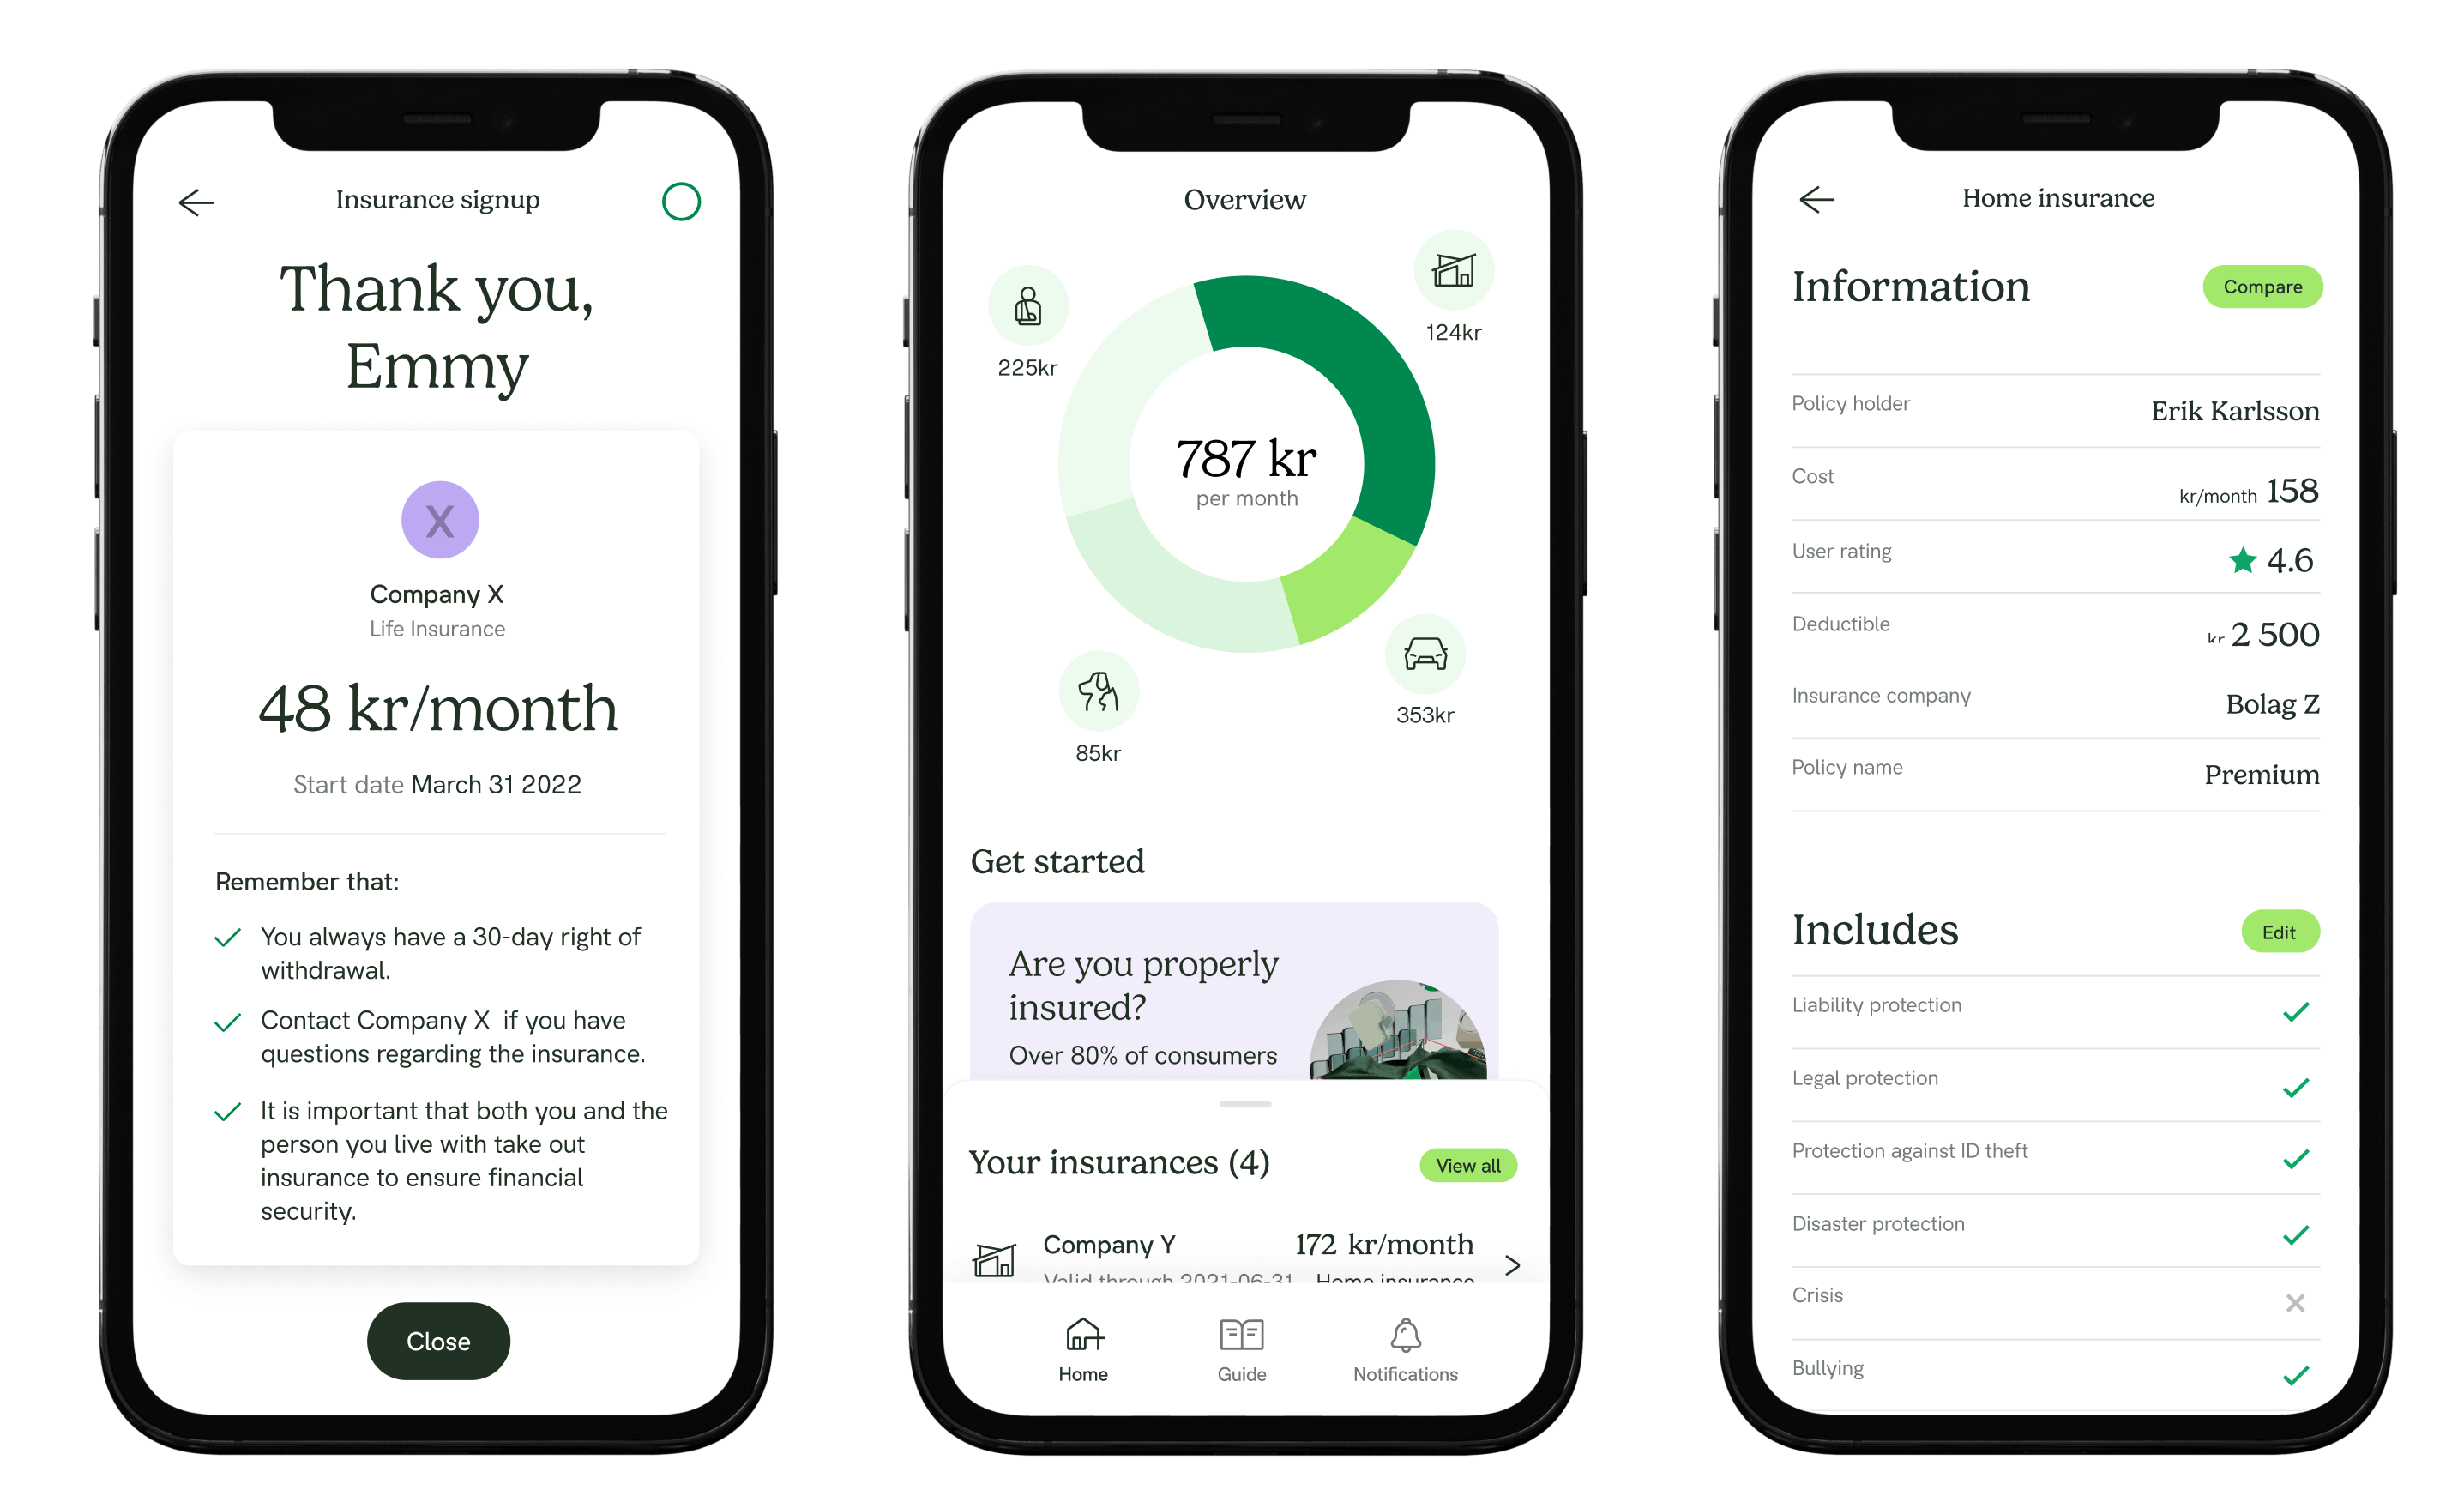Tap the back arrow on Home insurance screen
This screenshot has width=2464, height=1490.
click(x=1815, y=201)
